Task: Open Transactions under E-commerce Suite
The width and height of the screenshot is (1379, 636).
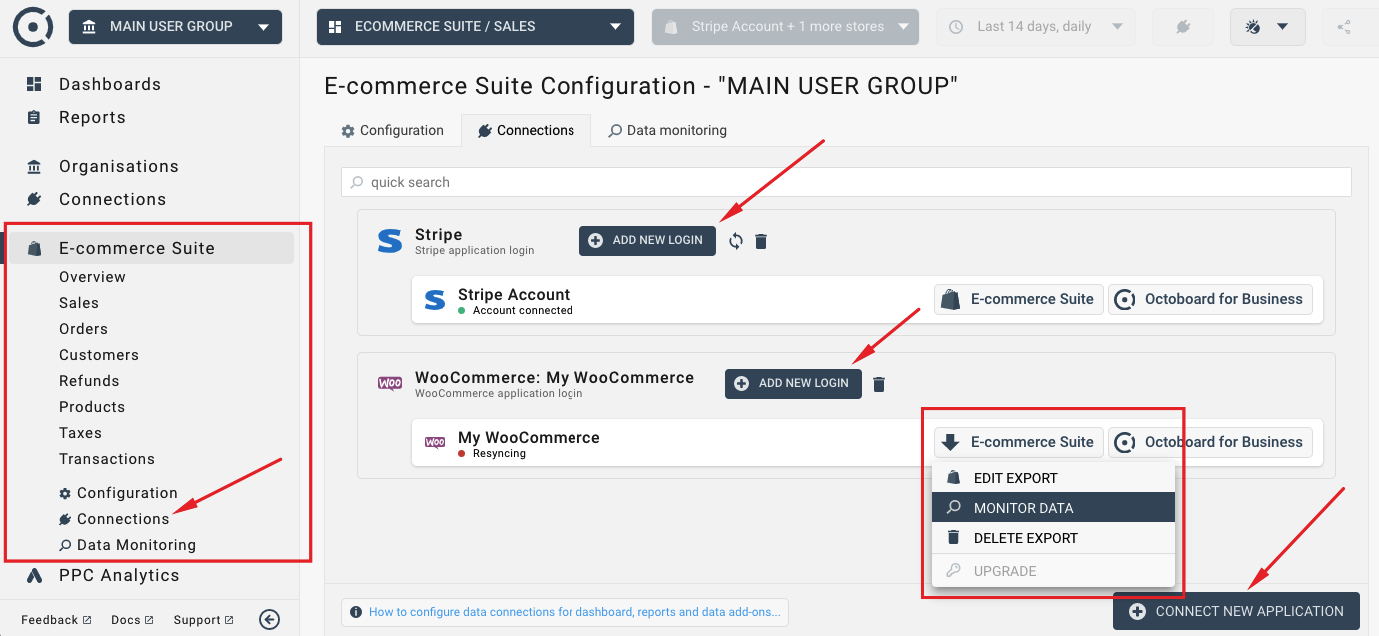Action: [x=107, y=459]
